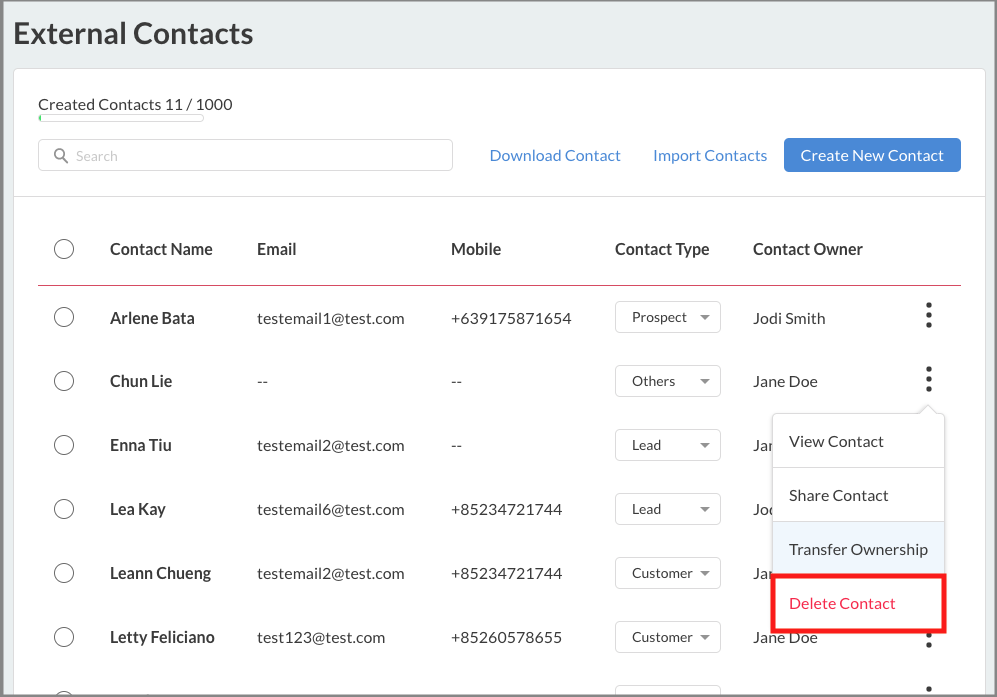Open the Prospect contact type dropdown for Arlene Bata
This screenshot has height=697, width=997.
pos(668,317)
